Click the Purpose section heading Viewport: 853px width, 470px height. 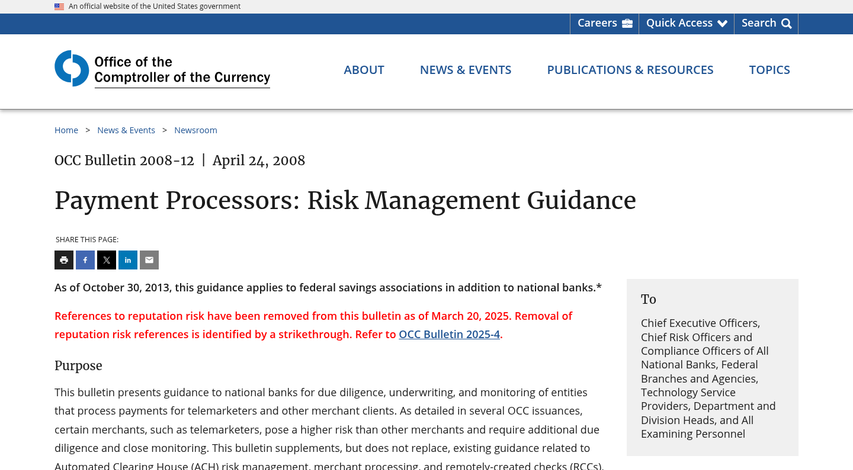coord(78,366)
